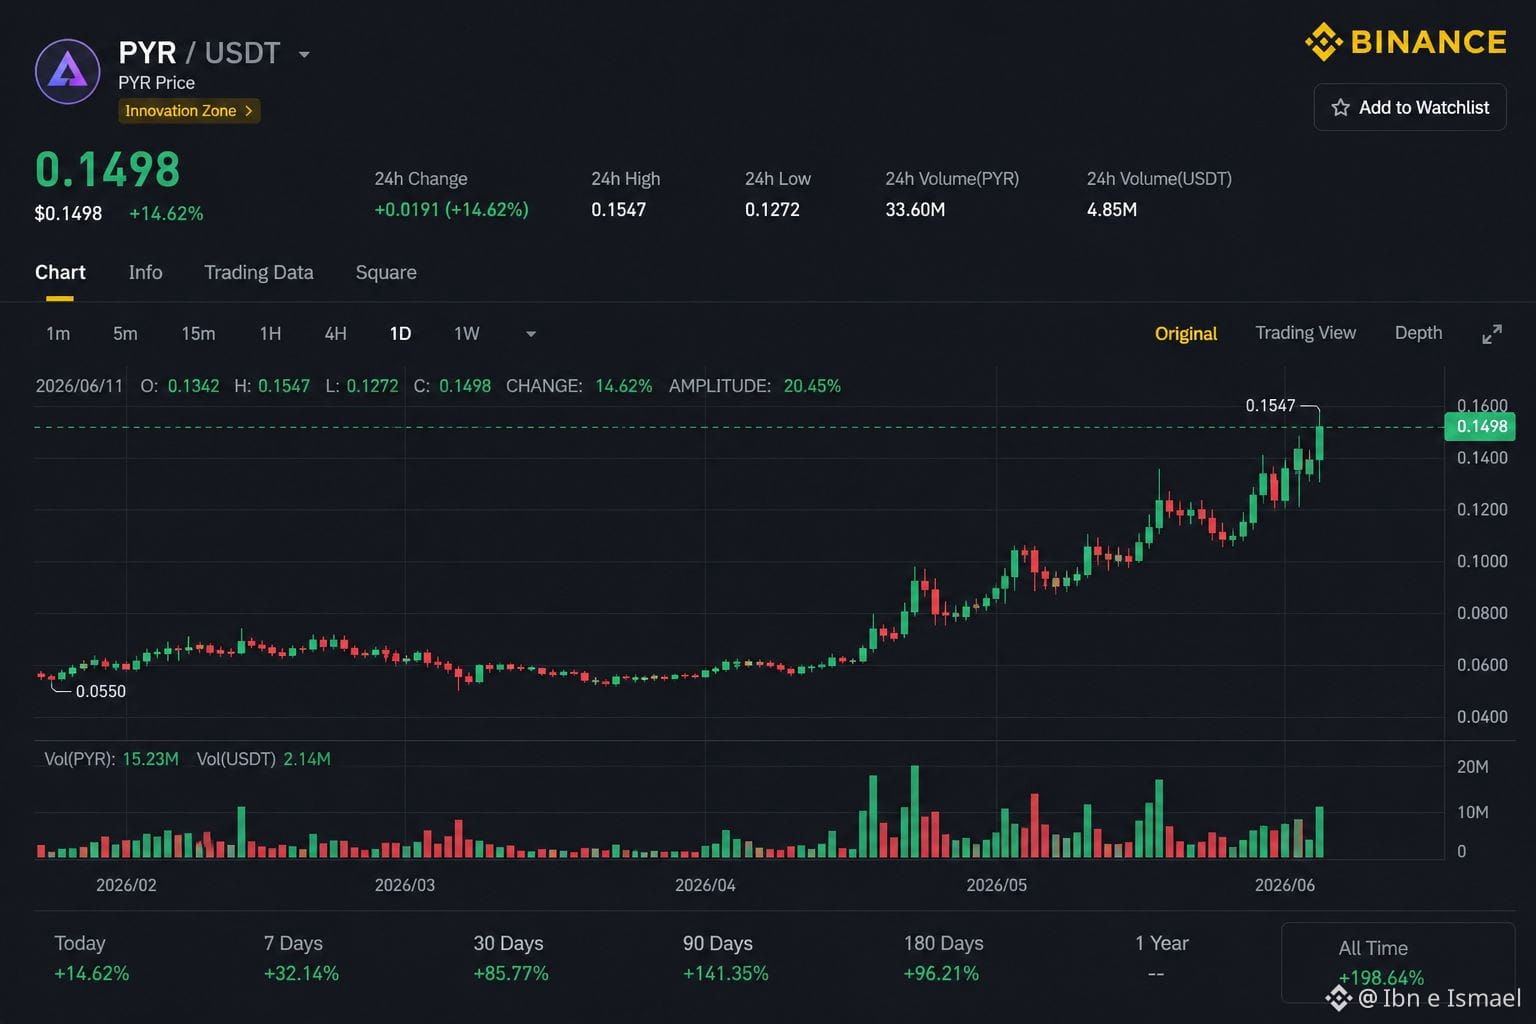Click the 24h Volume(PYR) 33.60M value
1536x1024 pixels.
coord(915,209)
